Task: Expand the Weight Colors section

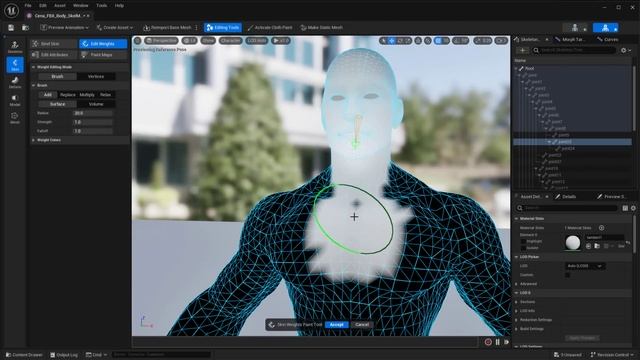Action: pyautogui.click(x=33, y=140)
